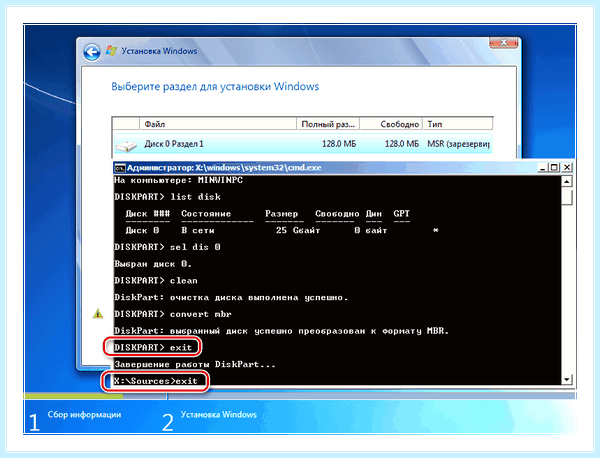Click the yellow warning triangle icon

(x=98, y=314)
